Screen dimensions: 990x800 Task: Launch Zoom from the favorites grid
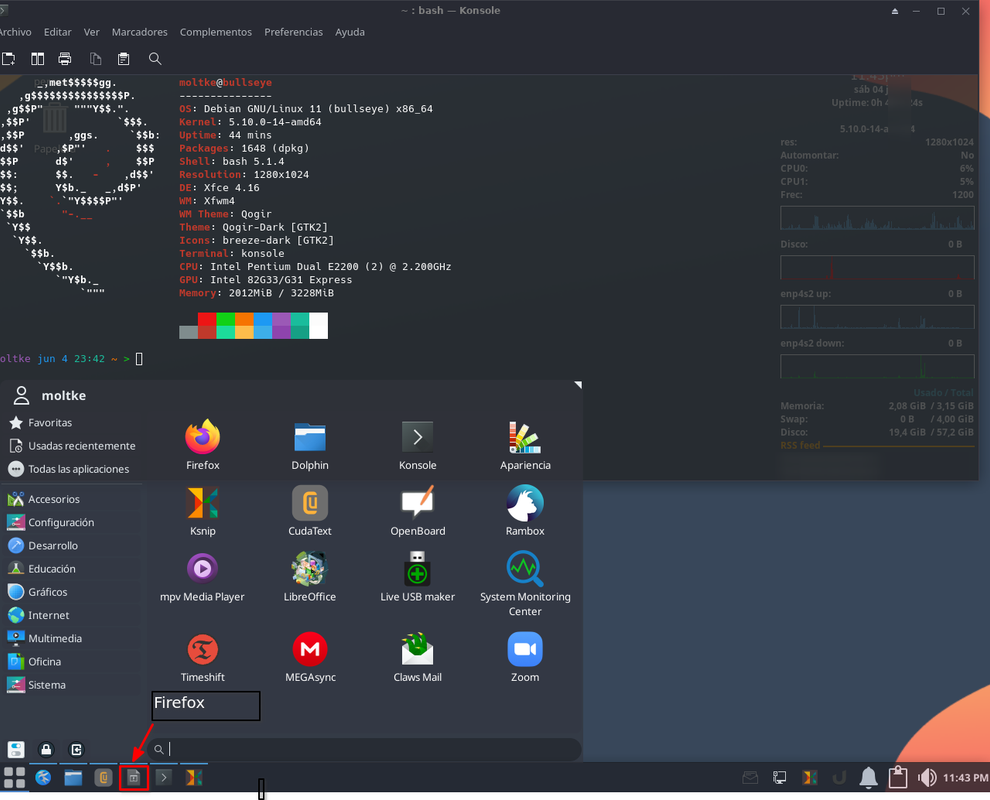tap(525, 657)
